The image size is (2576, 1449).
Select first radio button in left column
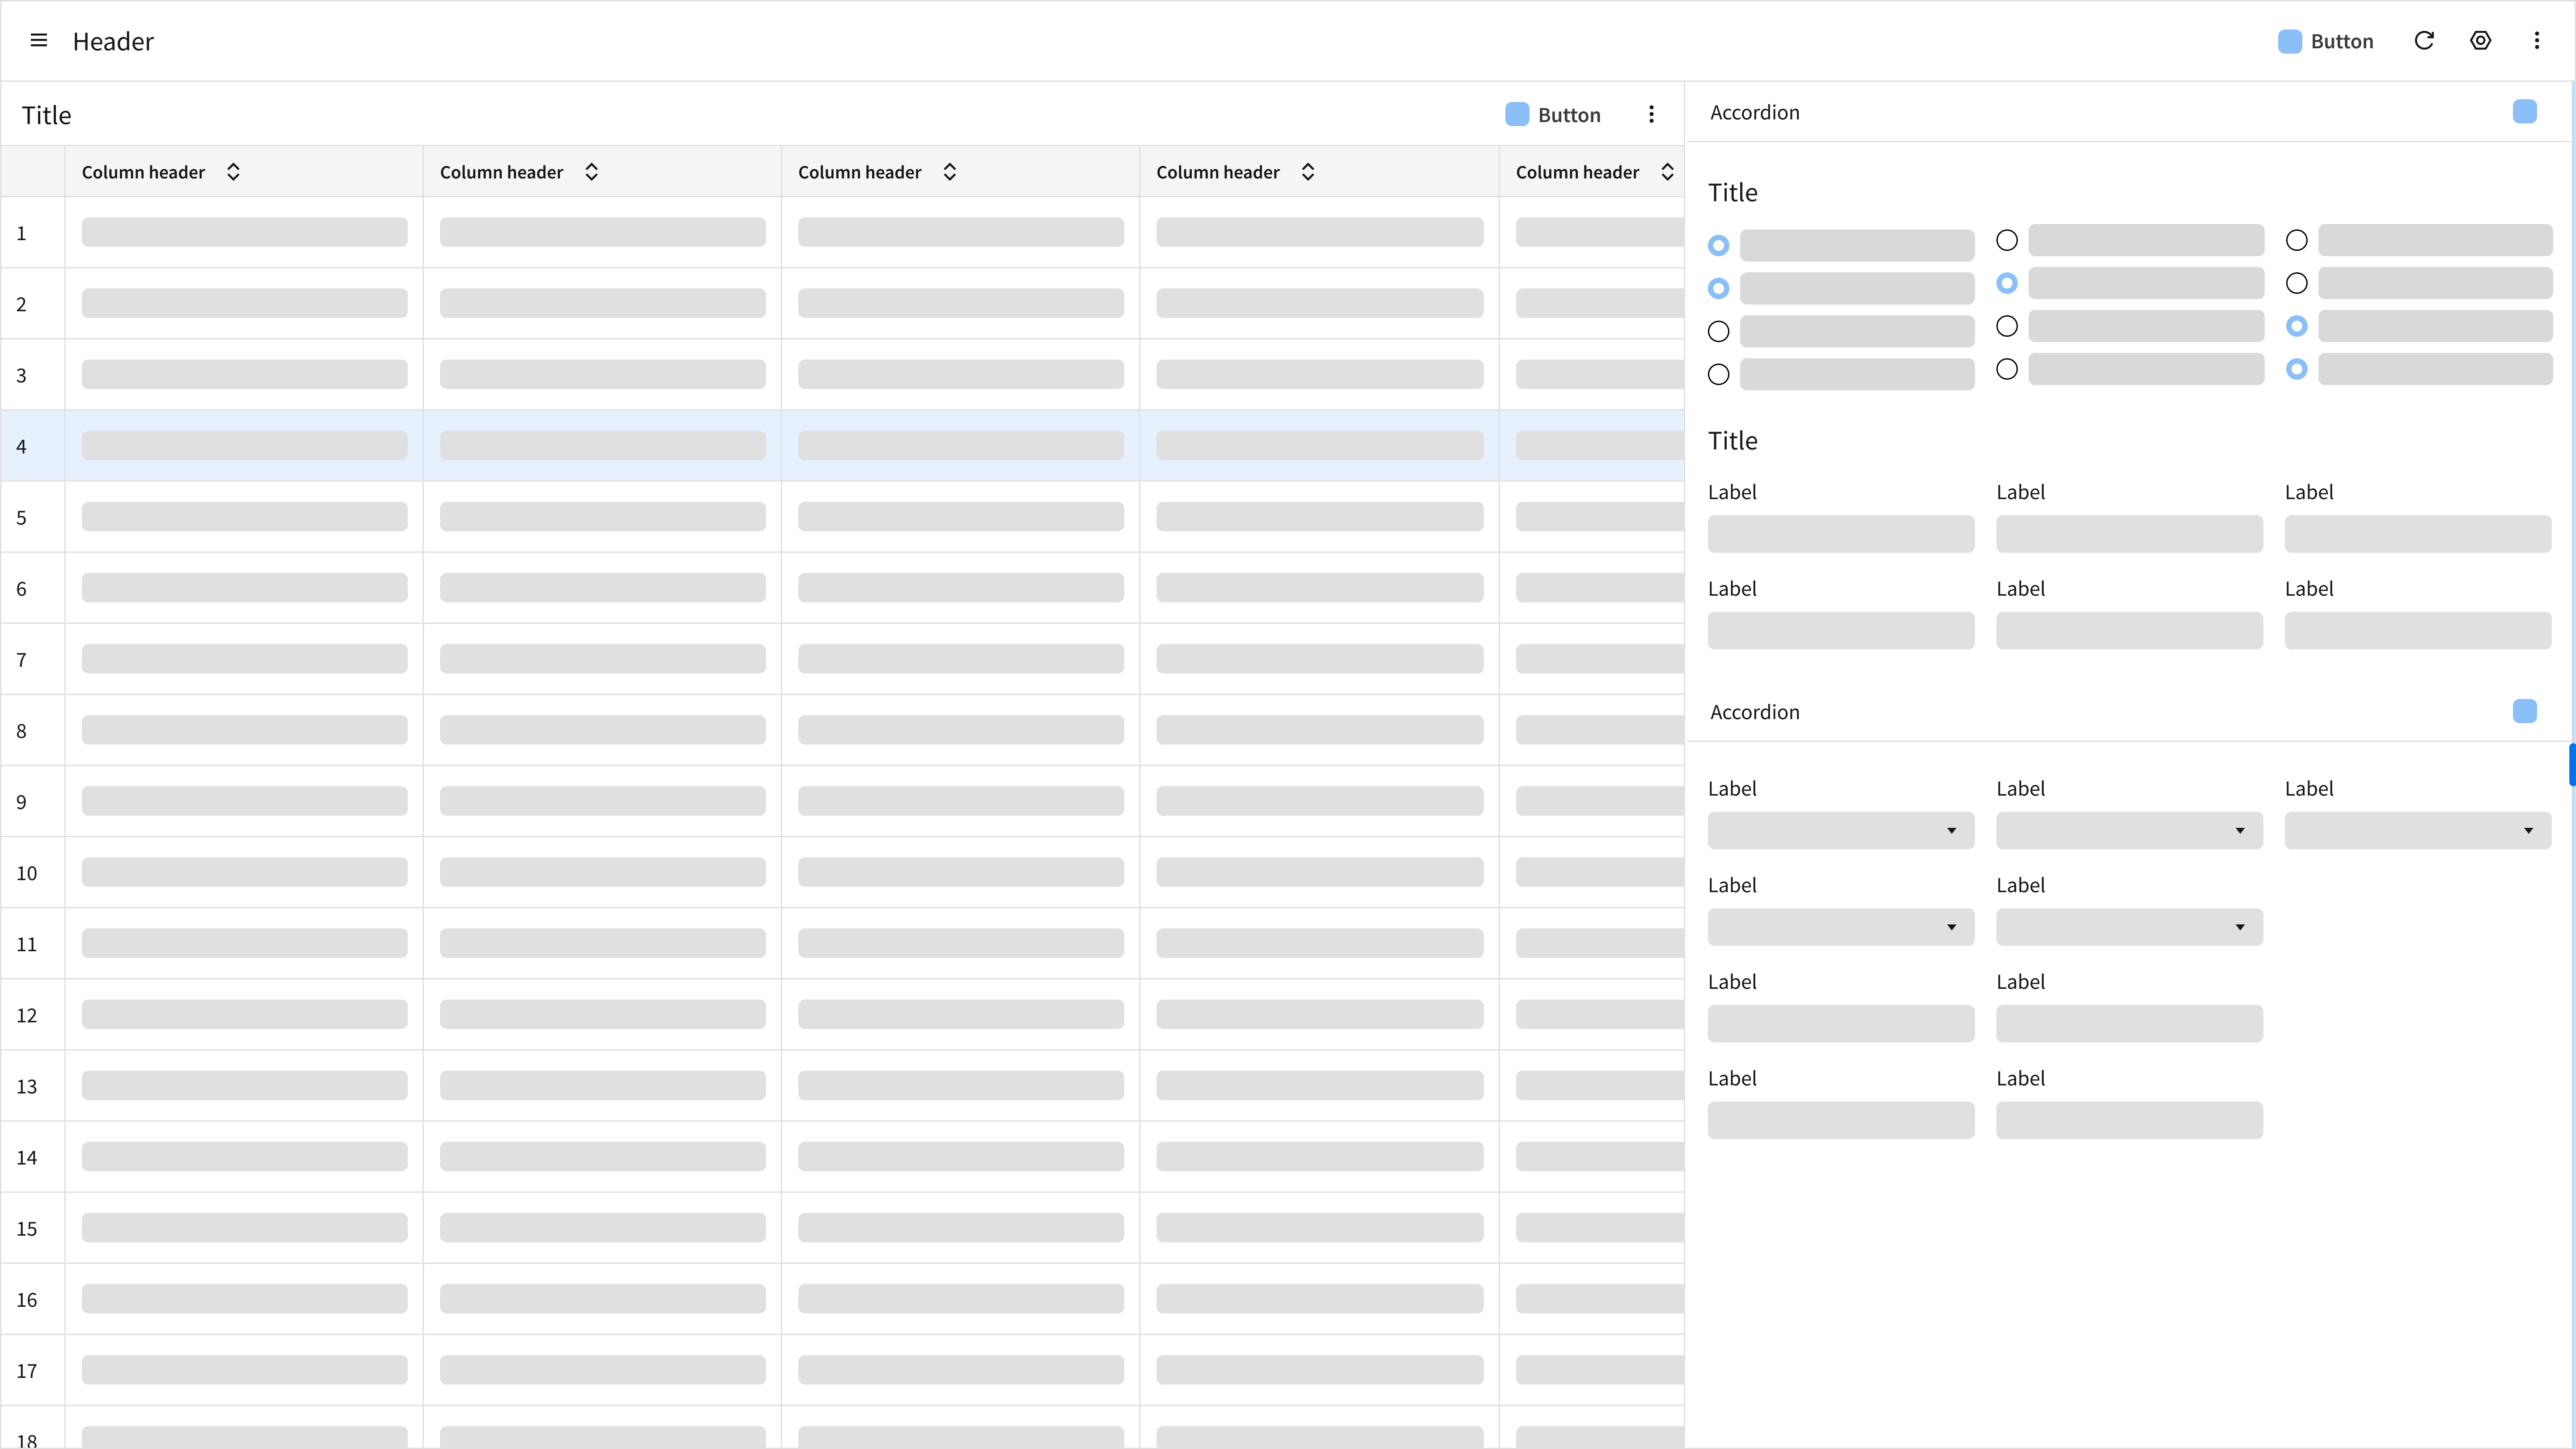(x=1718, y=246)
